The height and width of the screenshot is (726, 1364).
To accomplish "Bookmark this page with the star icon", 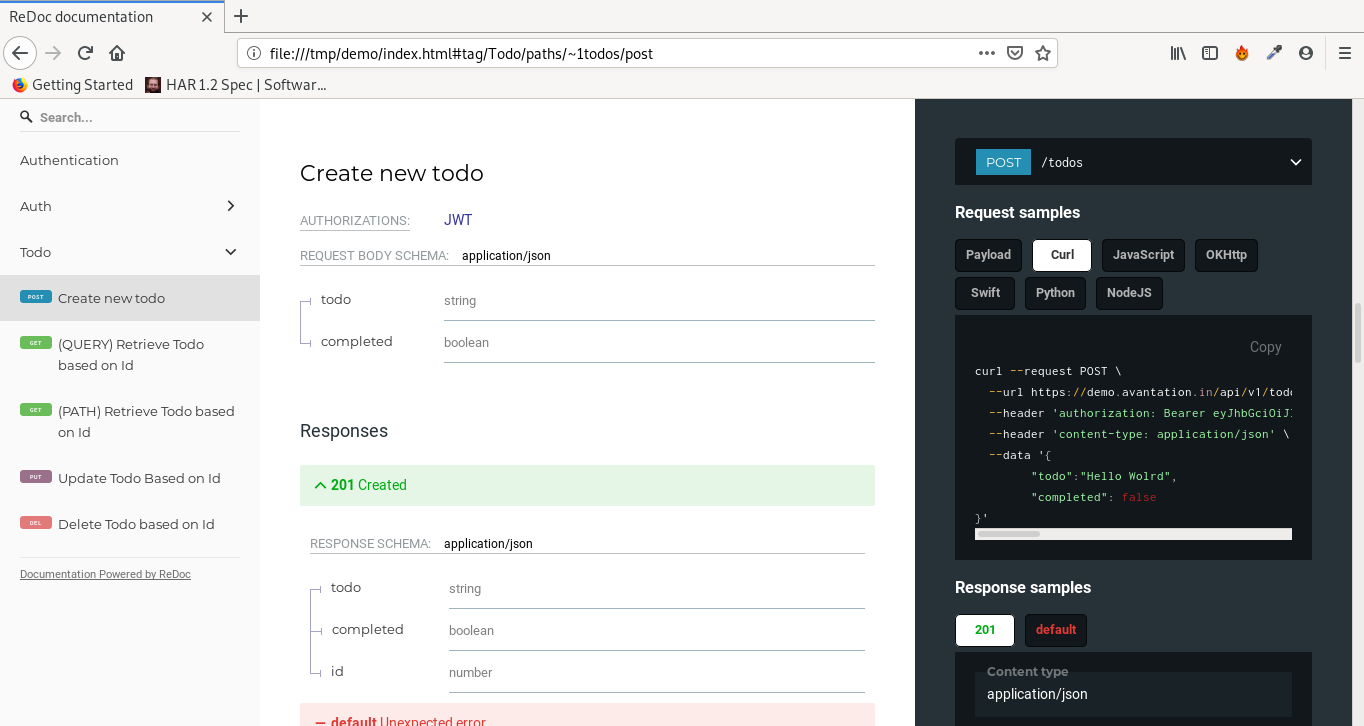I will pyautogui.click(x=1043, y=53).
